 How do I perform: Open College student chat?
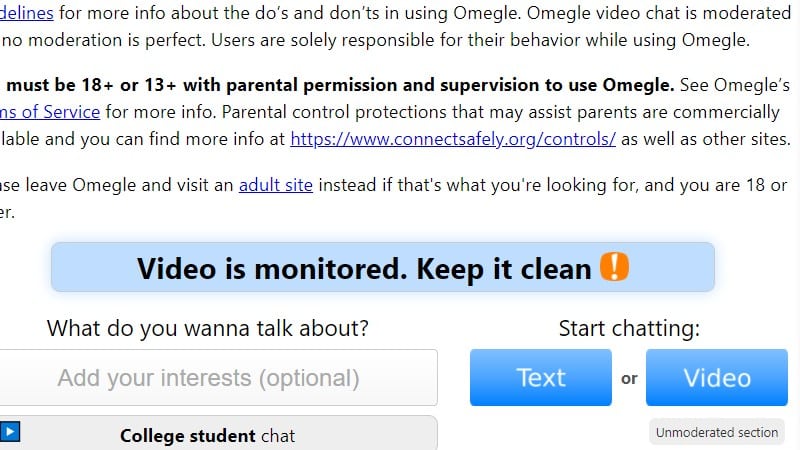(x=208, y=435)
